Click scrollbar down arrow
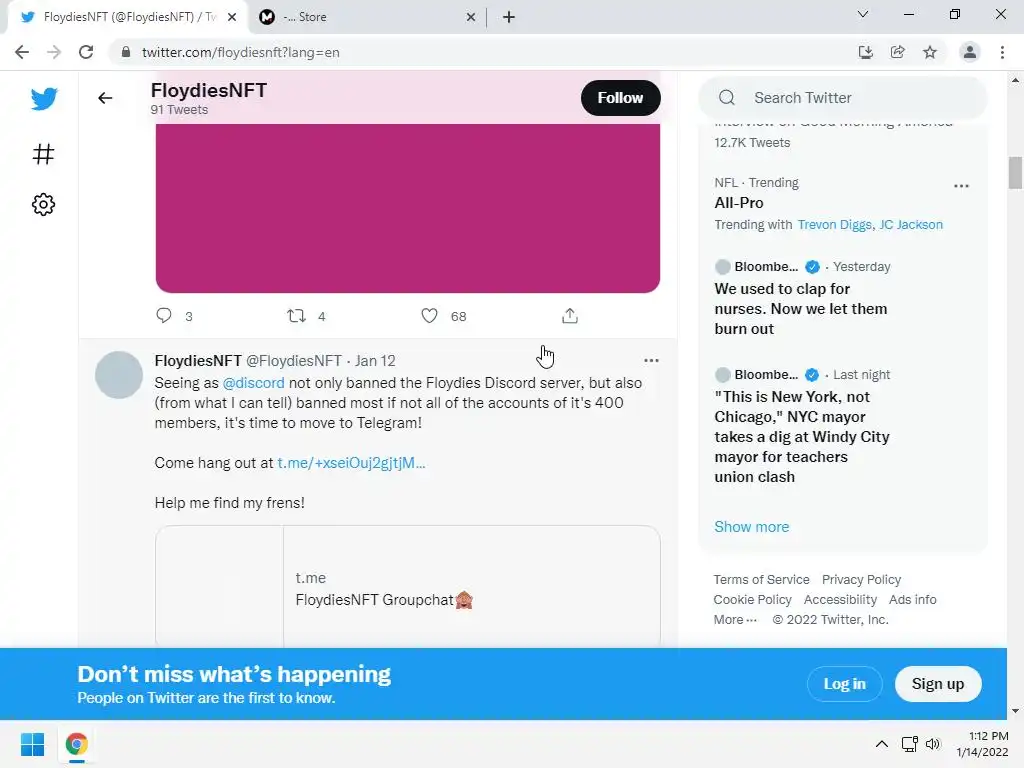 click(1015, 711)
